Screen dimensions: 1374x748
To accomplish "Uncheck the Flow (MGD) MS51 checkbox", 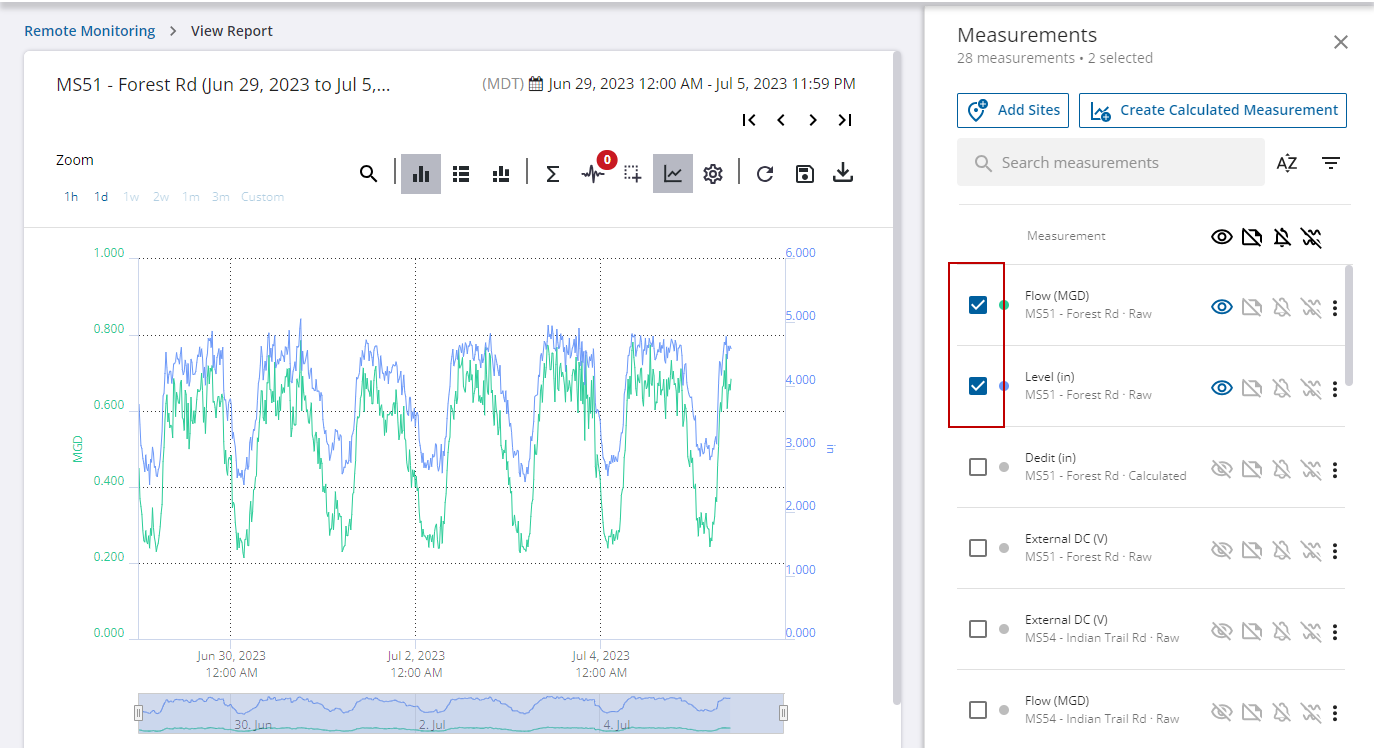I will pos(978,305).
